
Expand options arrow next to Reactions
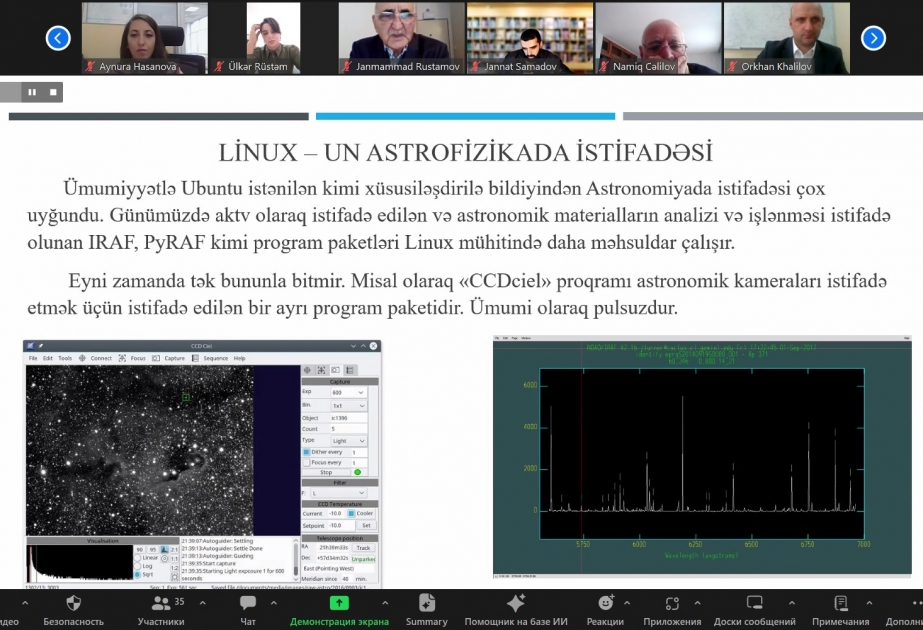[x=627, y=603]
